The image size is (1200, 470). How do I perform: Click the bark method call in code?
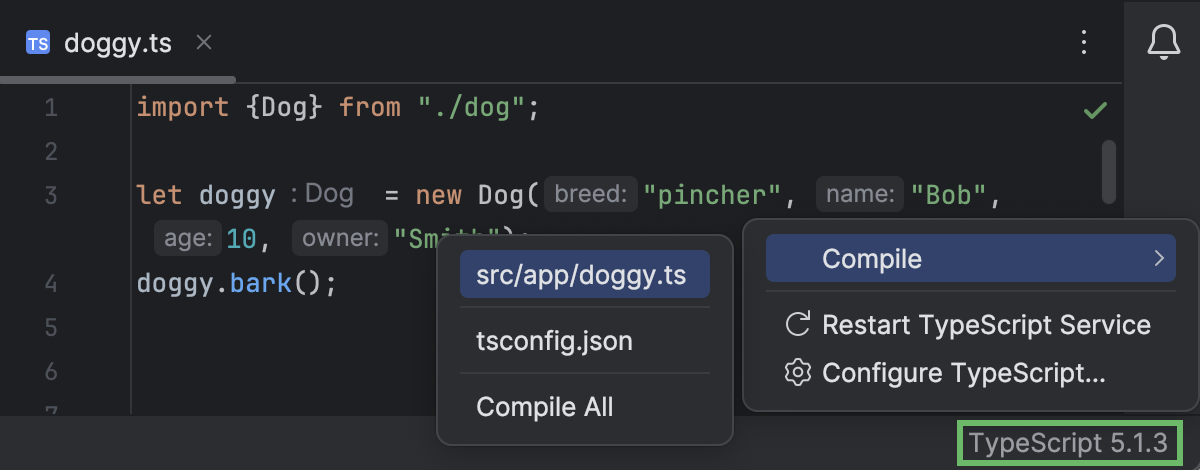point(259,283)
